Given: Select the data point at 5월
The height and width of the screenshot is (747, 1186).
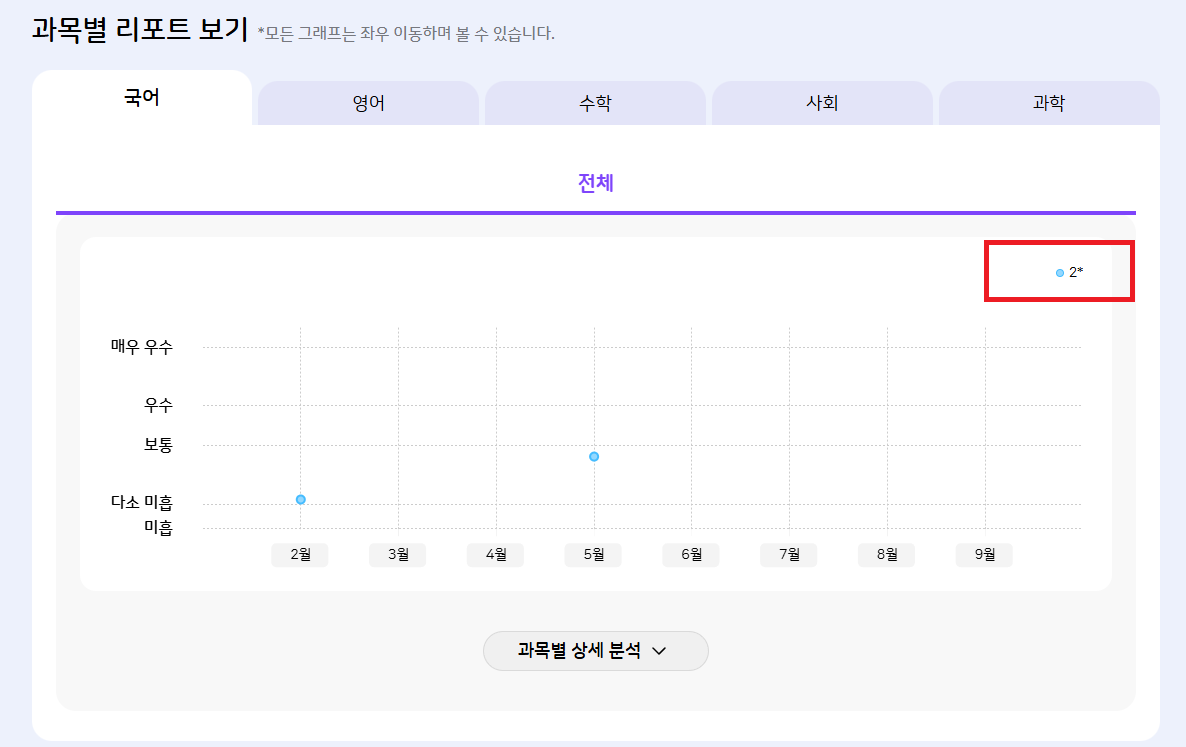Looking at the screenshot, I should [594, 457].
